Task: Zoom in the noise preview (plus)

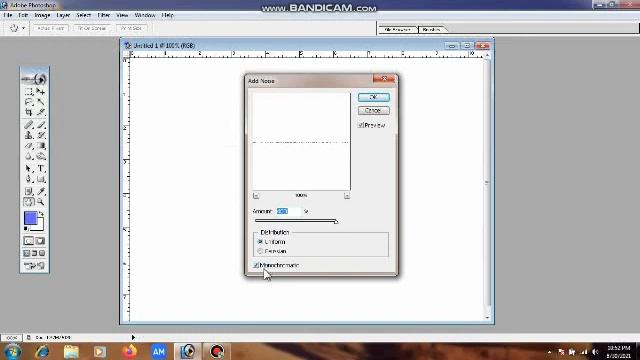Action: click(347, 196)
